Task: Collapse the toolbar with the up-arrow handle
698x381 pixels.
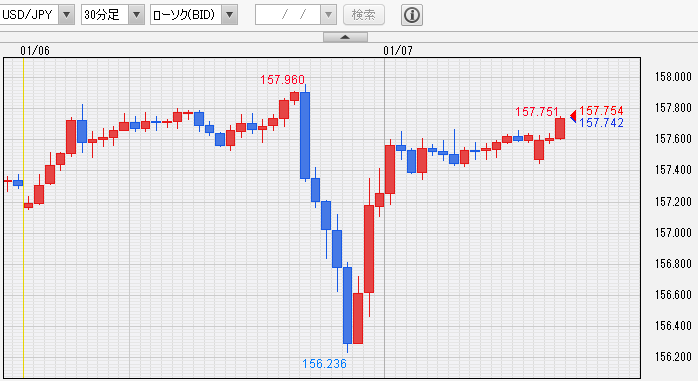Action: [345, 37]
